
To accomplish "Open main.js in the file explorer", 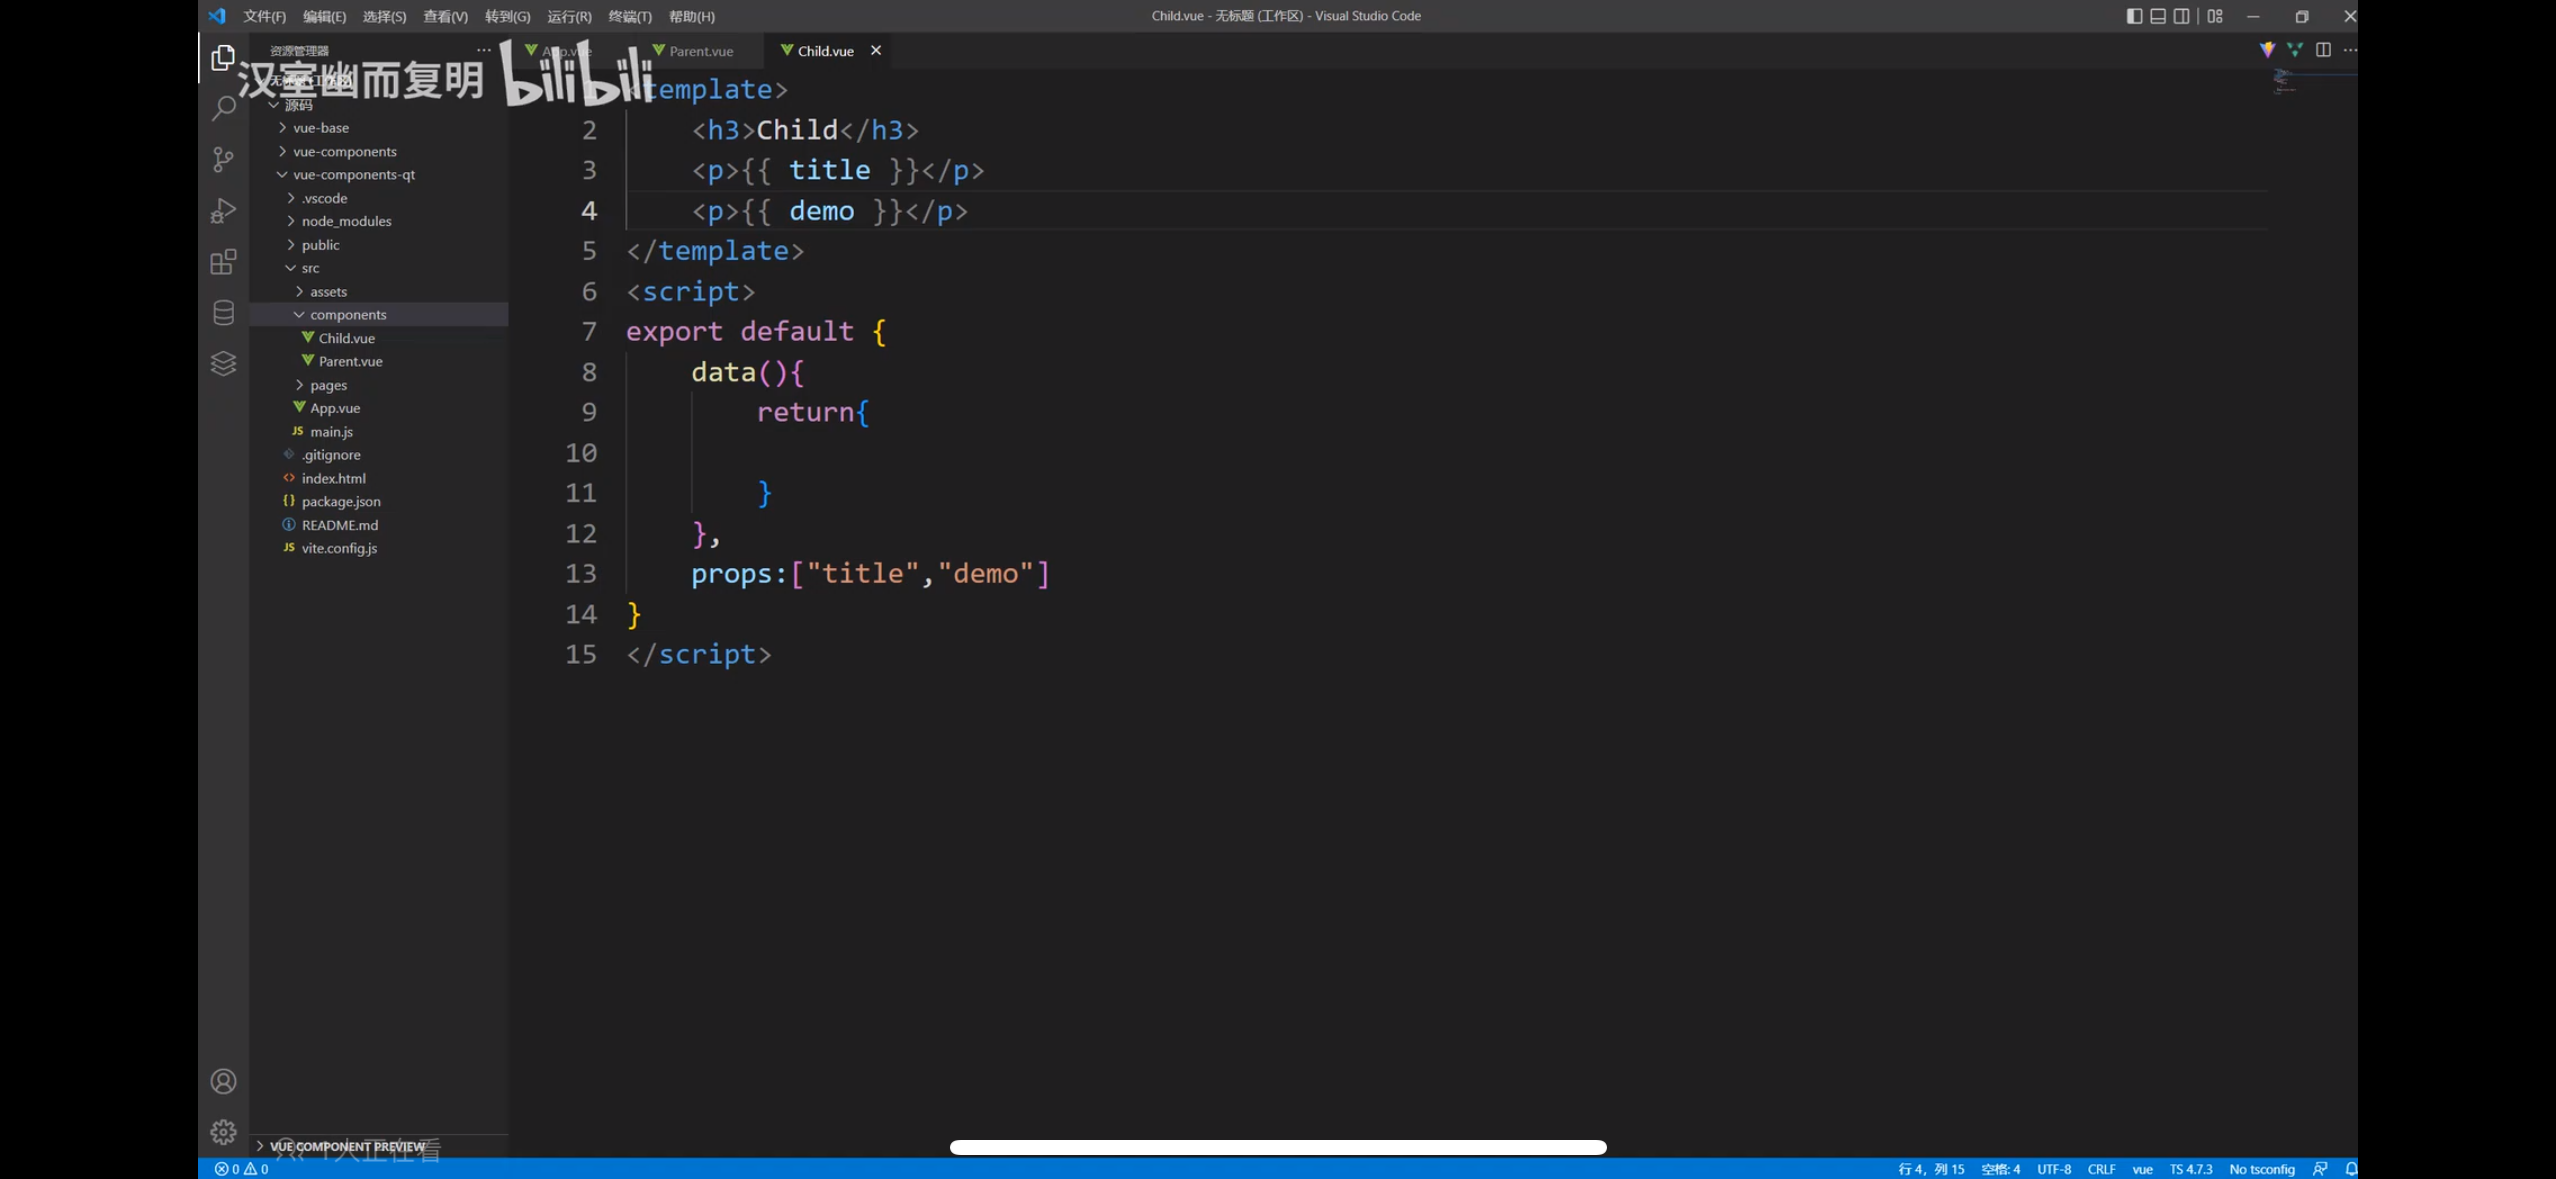I will coord(331,432).
